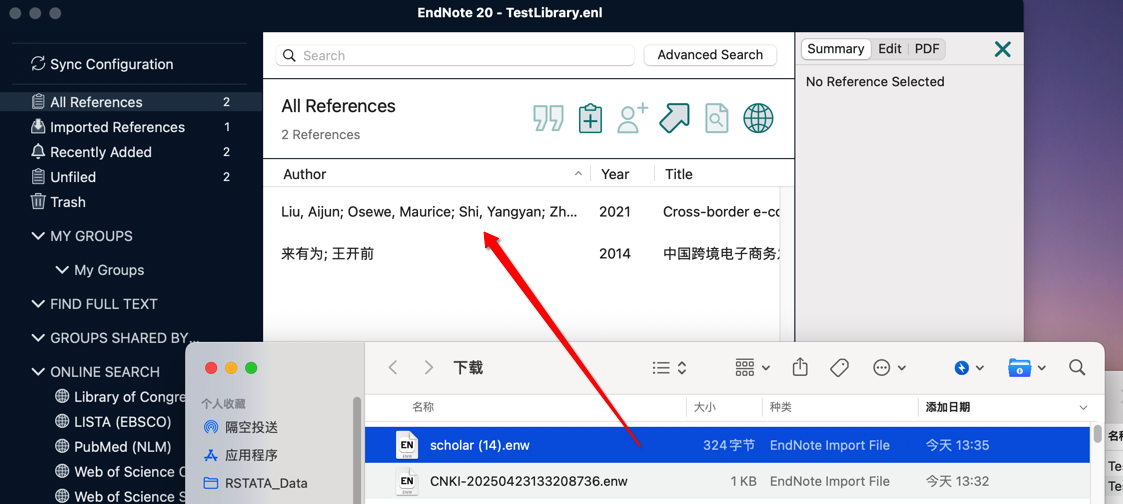Switch to the Edit tab
Screen dimensions: 1123x504
890,49
